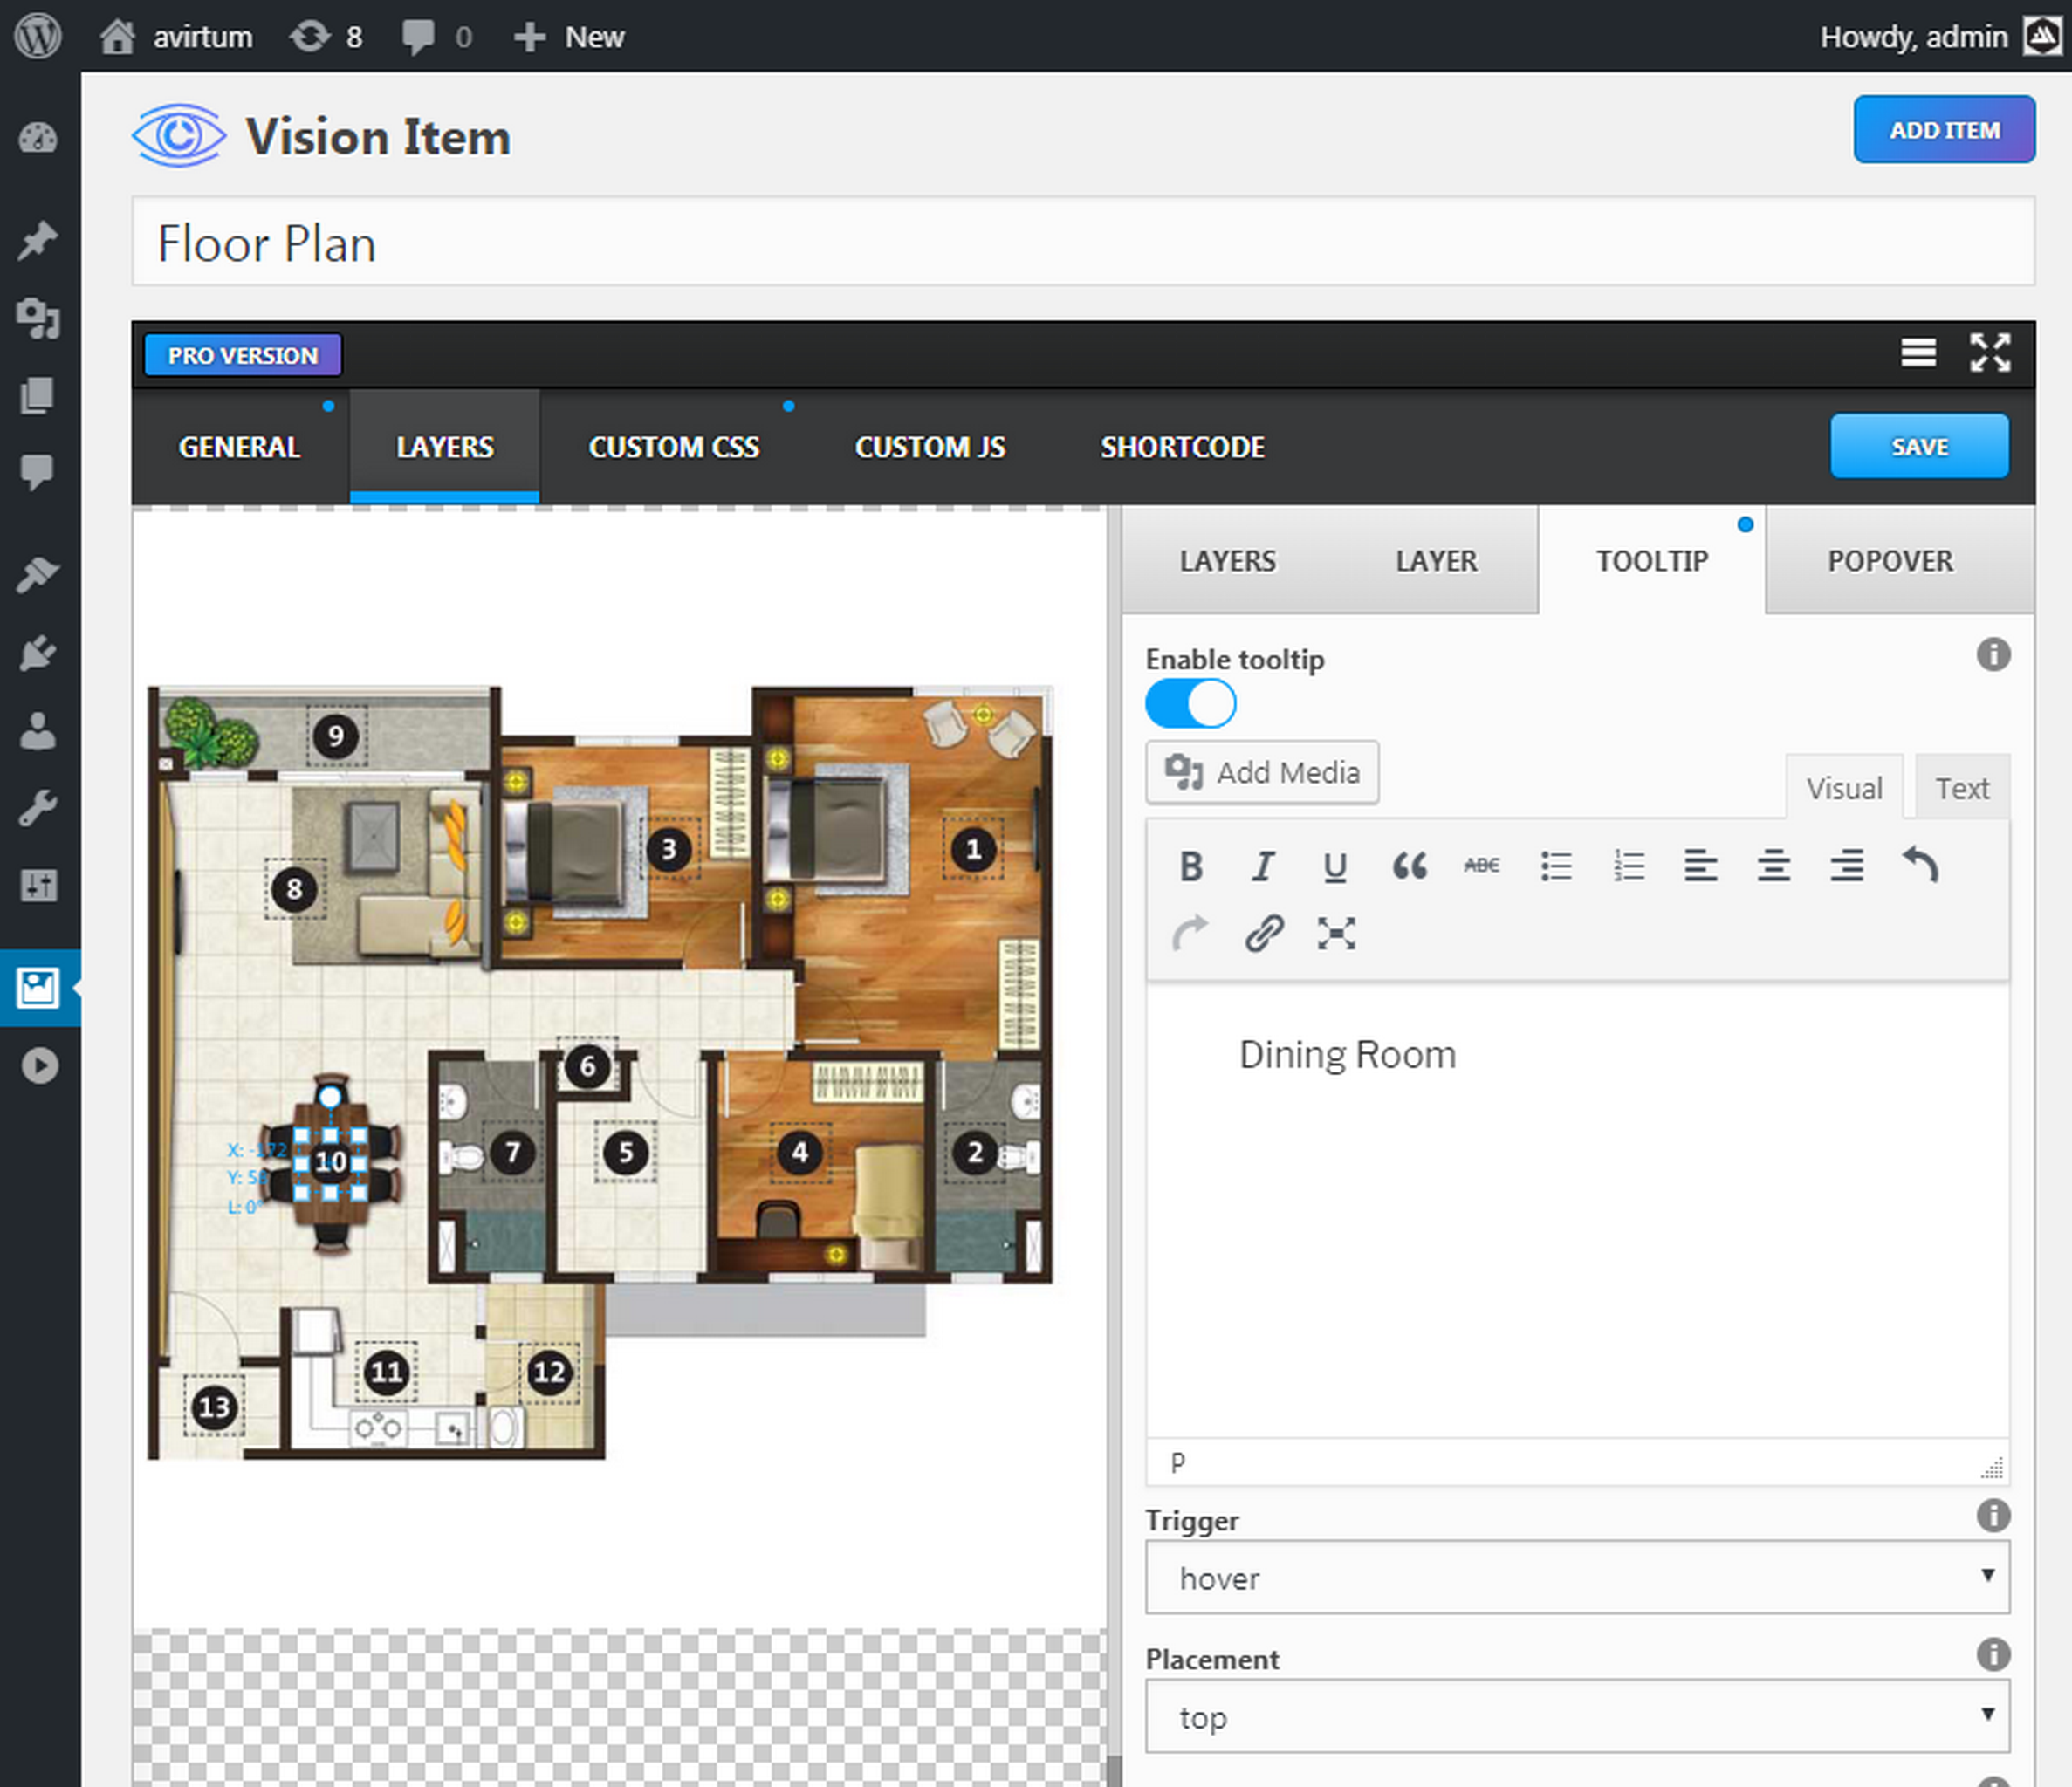Open the avirtum site home link
Screen dimensions: 2072x1787
pos(176,37)
